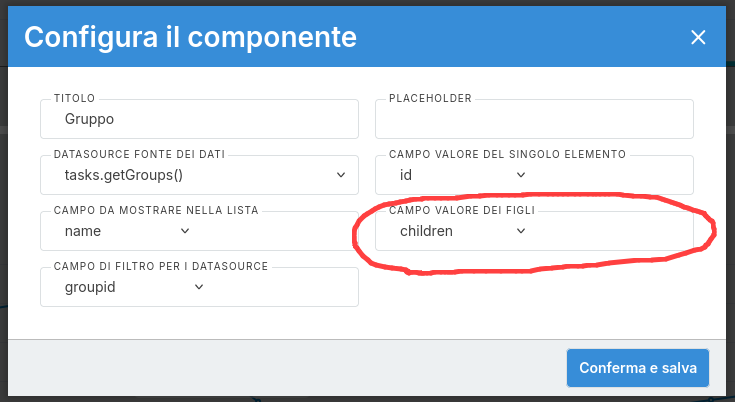
Task: Click the Campo valore dei figli label
Action: (469, 211)
